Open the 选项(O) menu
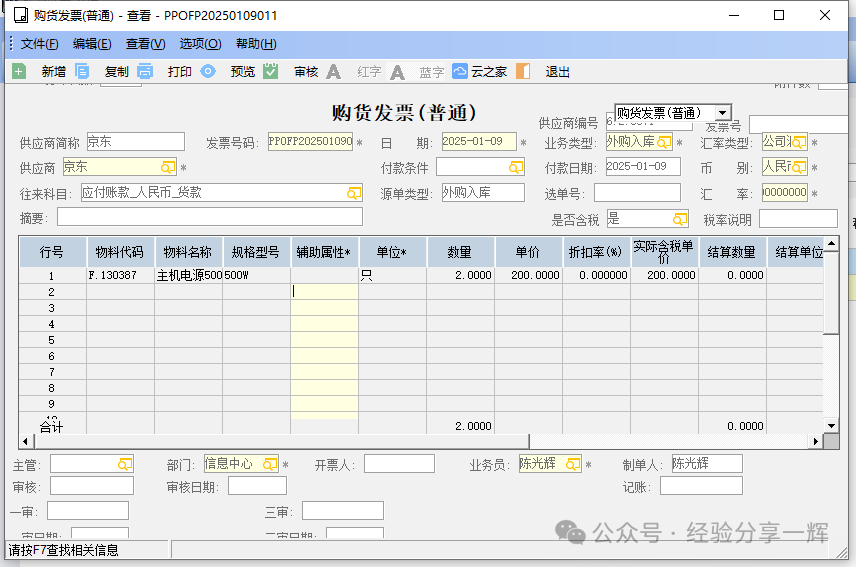 200,44
